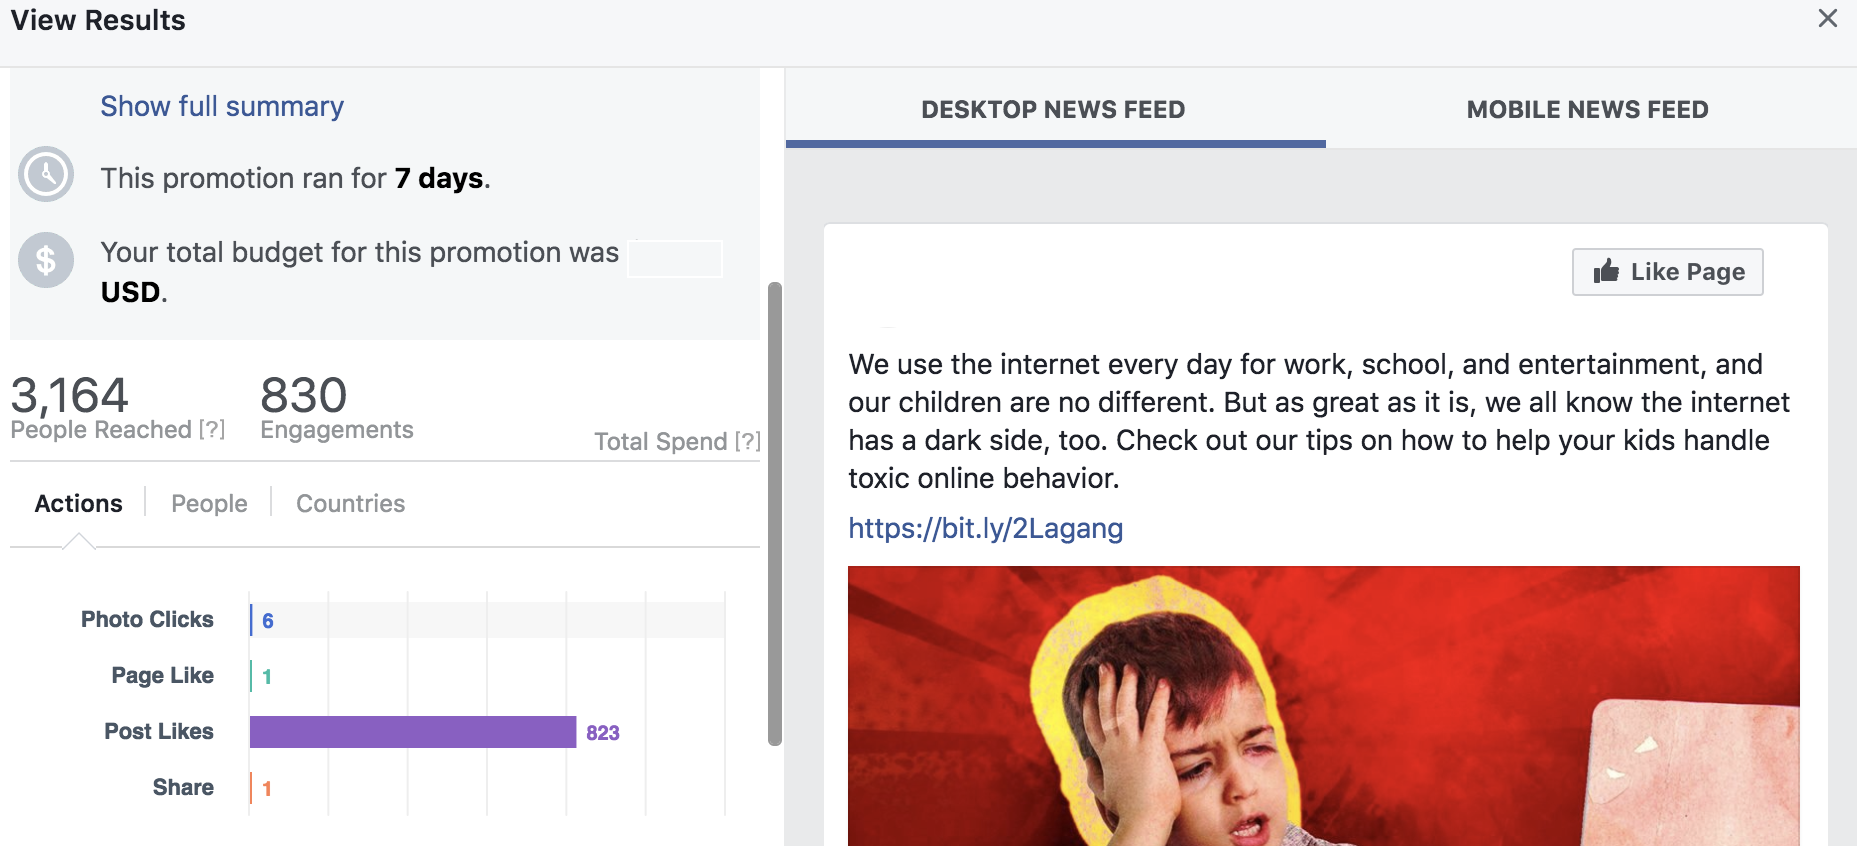Click the thumbs-up Like Page button

point(1667,272)
